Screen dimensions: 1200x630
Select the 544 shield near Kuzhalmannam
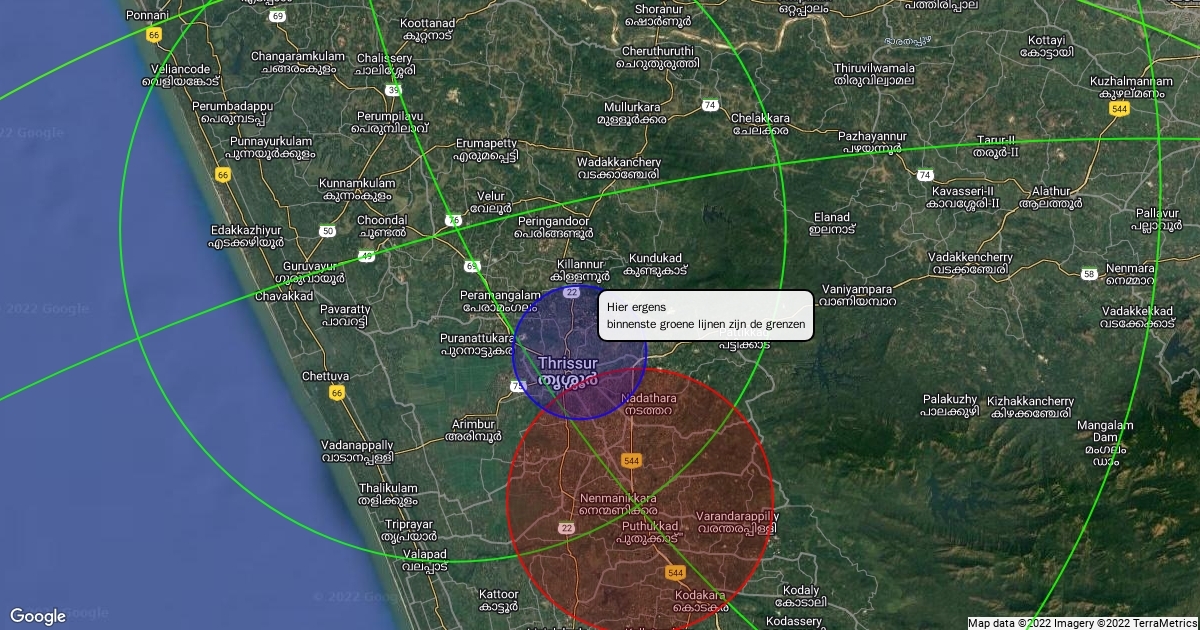[1119, 109]
